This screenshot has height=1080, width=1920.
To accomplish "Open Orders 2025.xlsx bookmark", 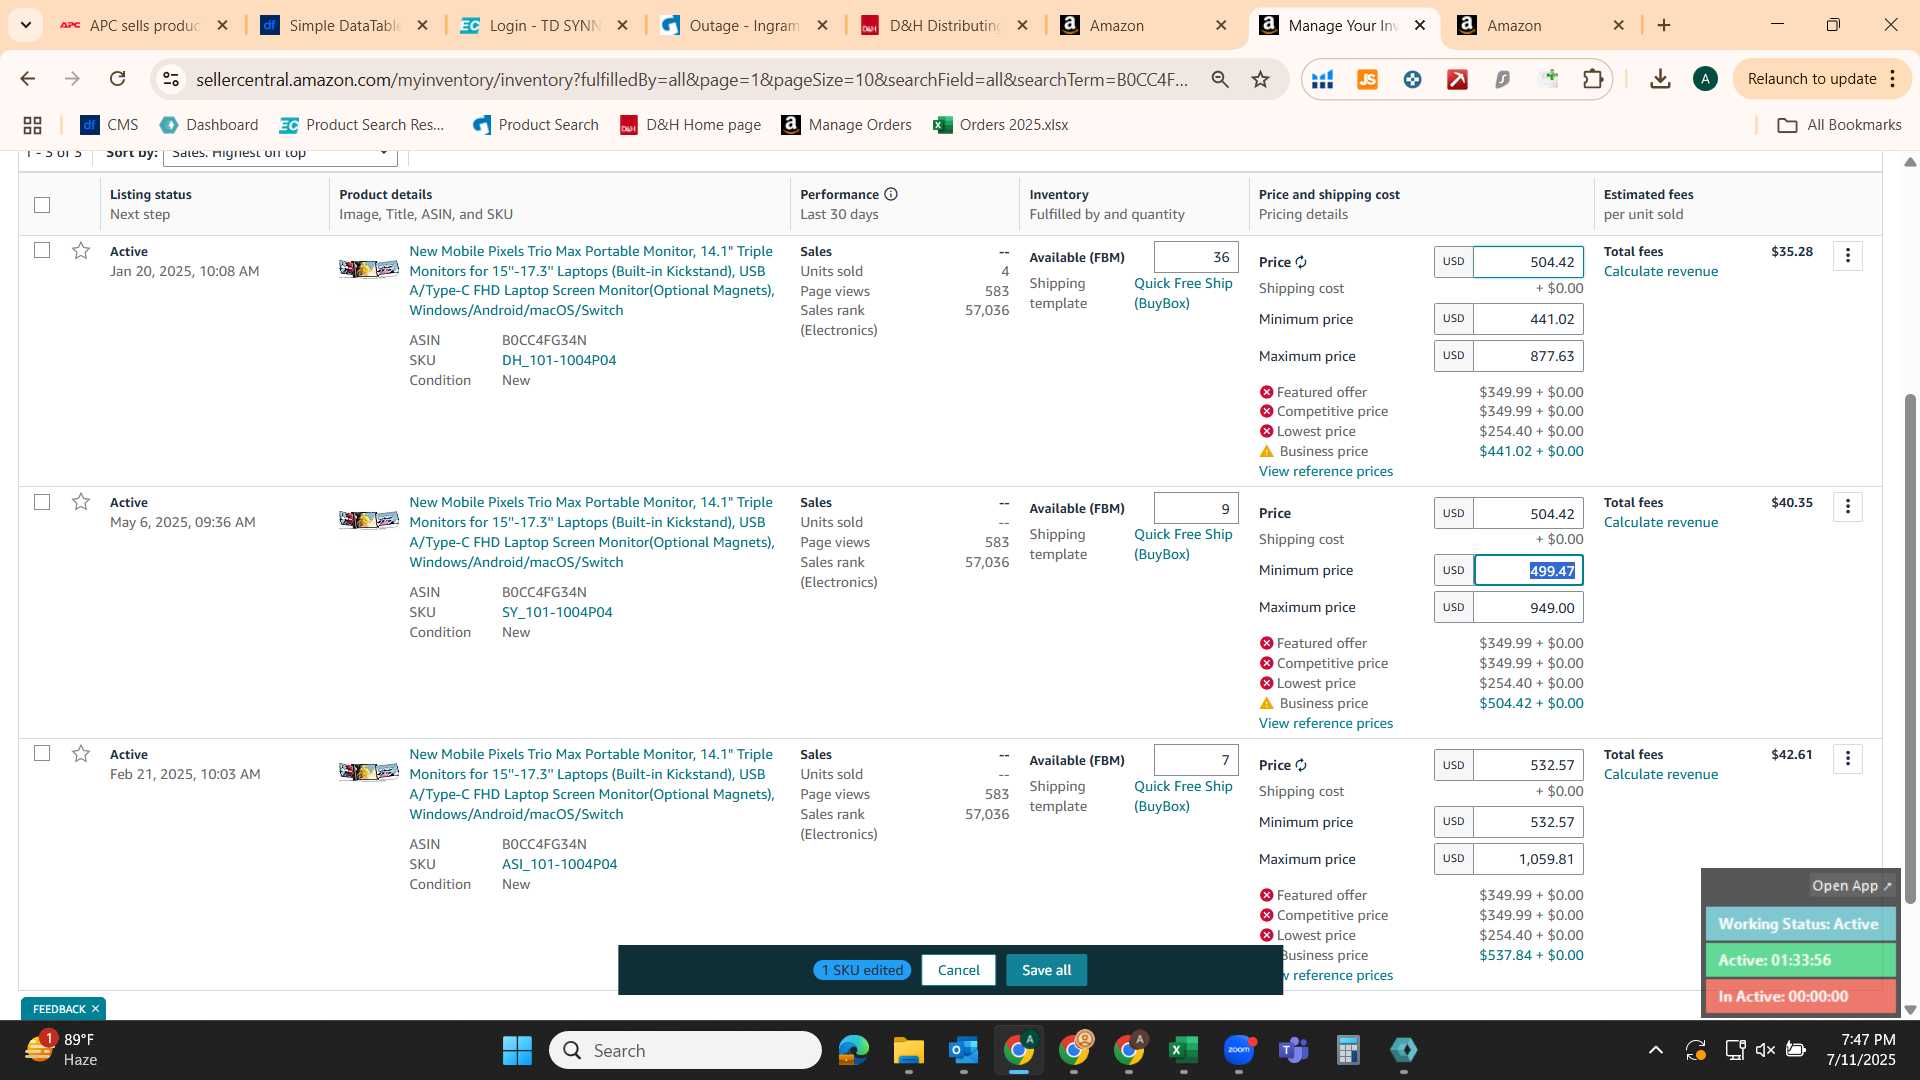I will 1000,125.
